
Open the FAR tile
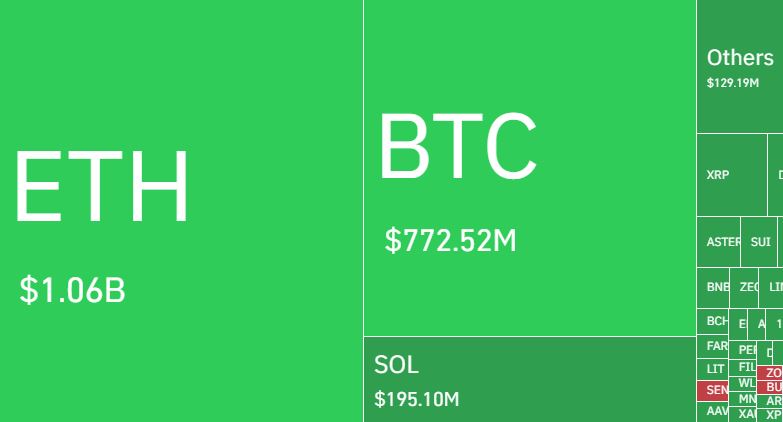(715, 346)
